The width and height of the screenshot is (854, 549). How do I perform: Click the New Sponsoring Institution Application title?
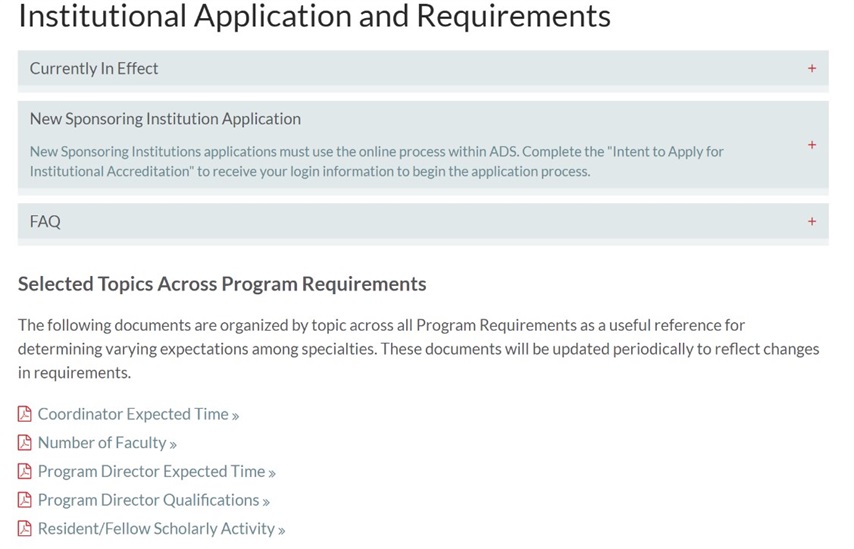coord(165,119)
